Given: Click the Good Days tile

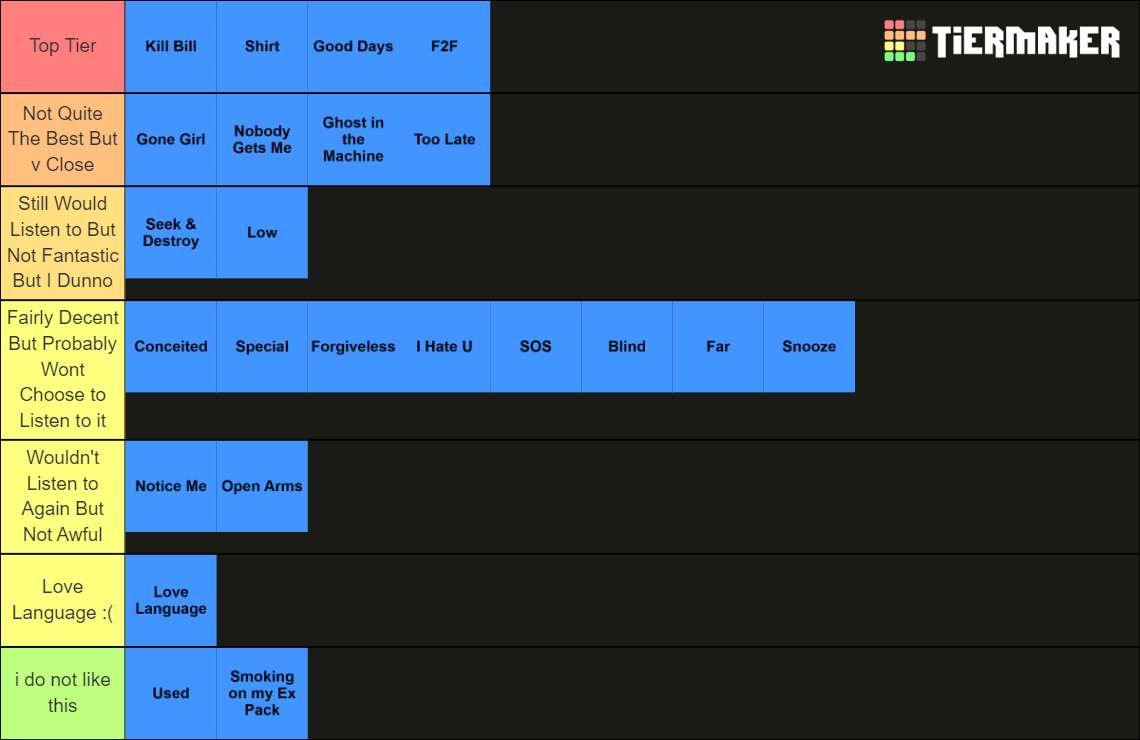Looking at the screenshot, I should pos(353,46).
